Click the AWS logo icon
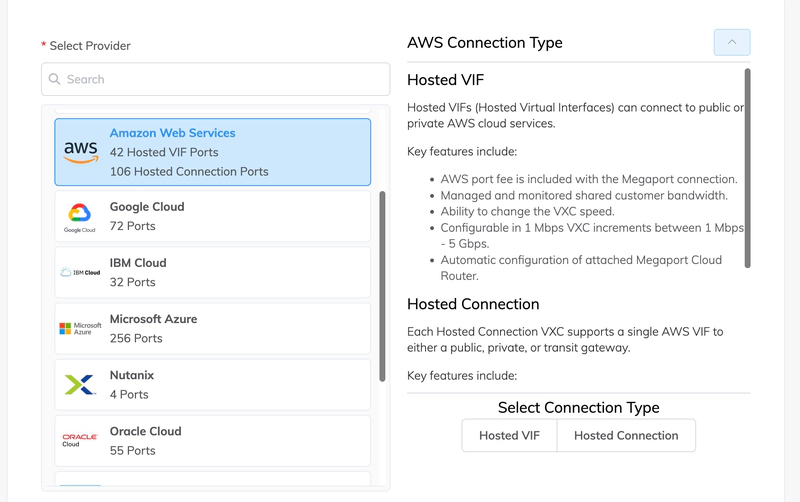 click(81, 152)
